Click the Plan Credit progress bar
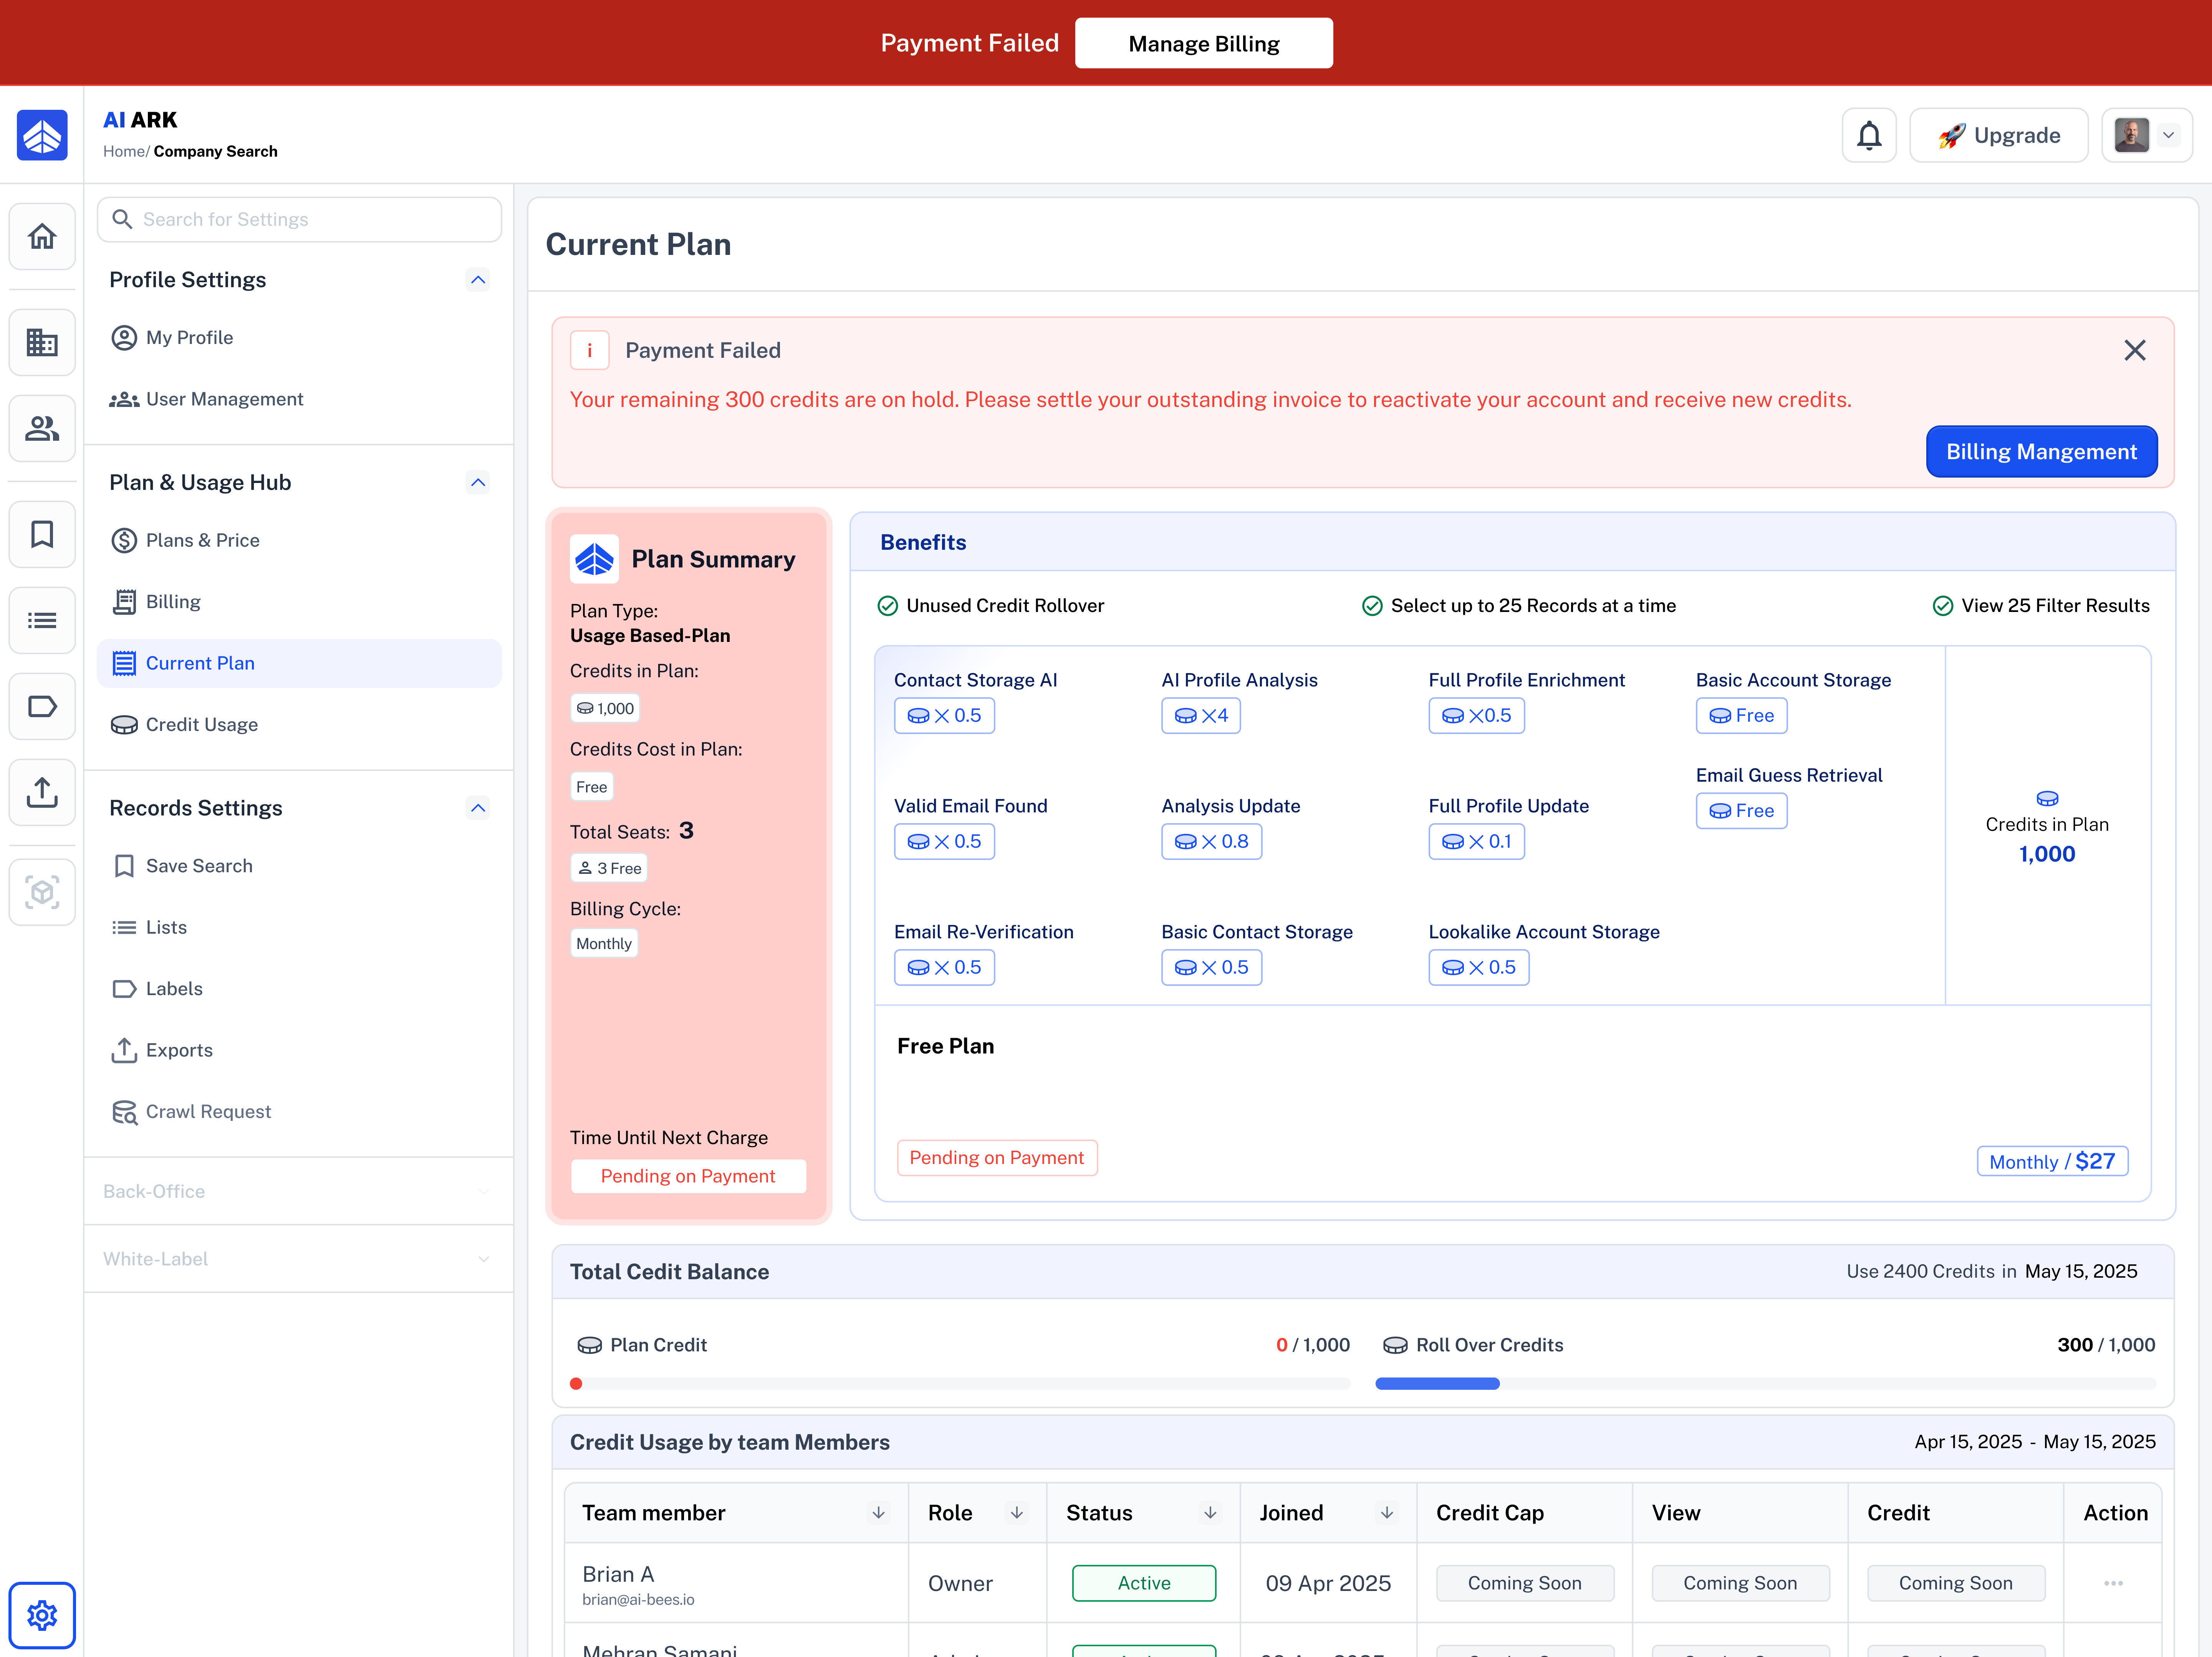Viewport: 2212px width, 1657px height. point(960,1384)
